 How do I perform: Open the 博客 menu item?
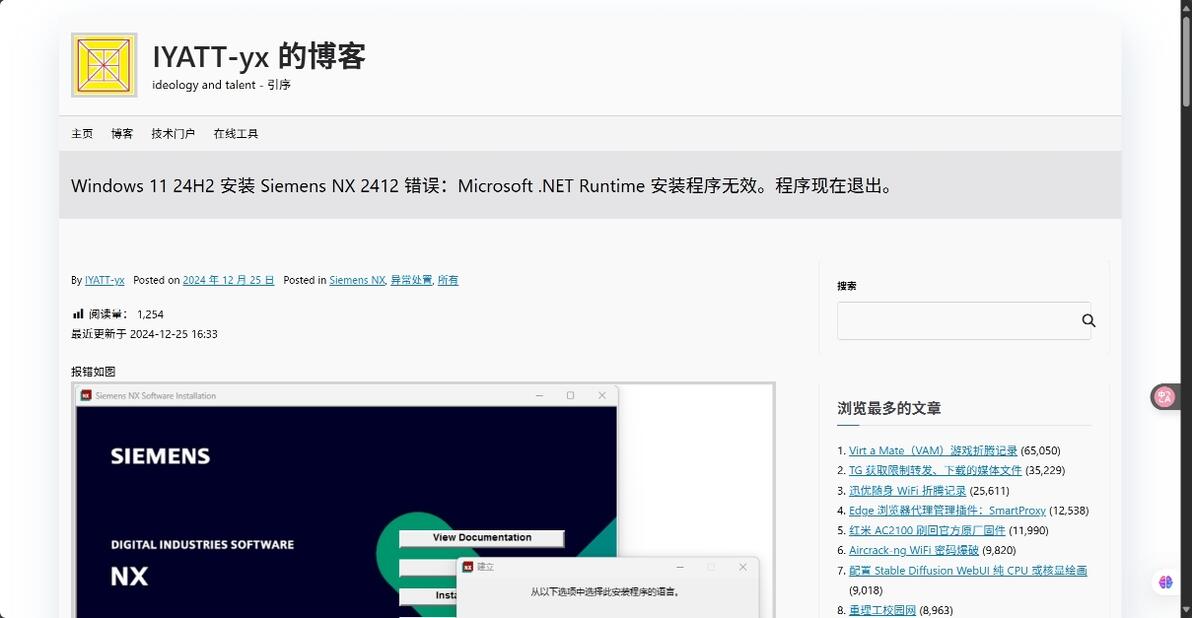[122, 134]
